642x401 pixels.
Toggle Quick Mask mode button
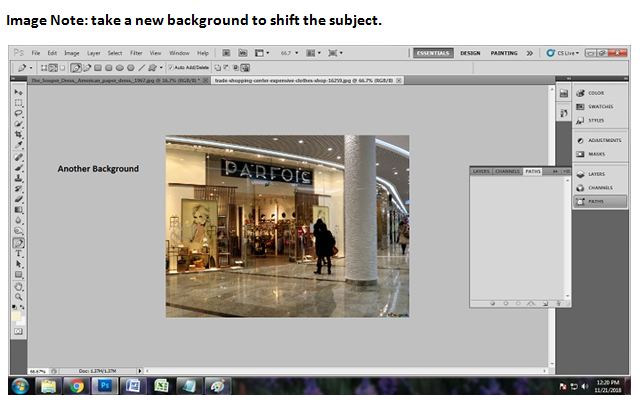pos(18,331)
